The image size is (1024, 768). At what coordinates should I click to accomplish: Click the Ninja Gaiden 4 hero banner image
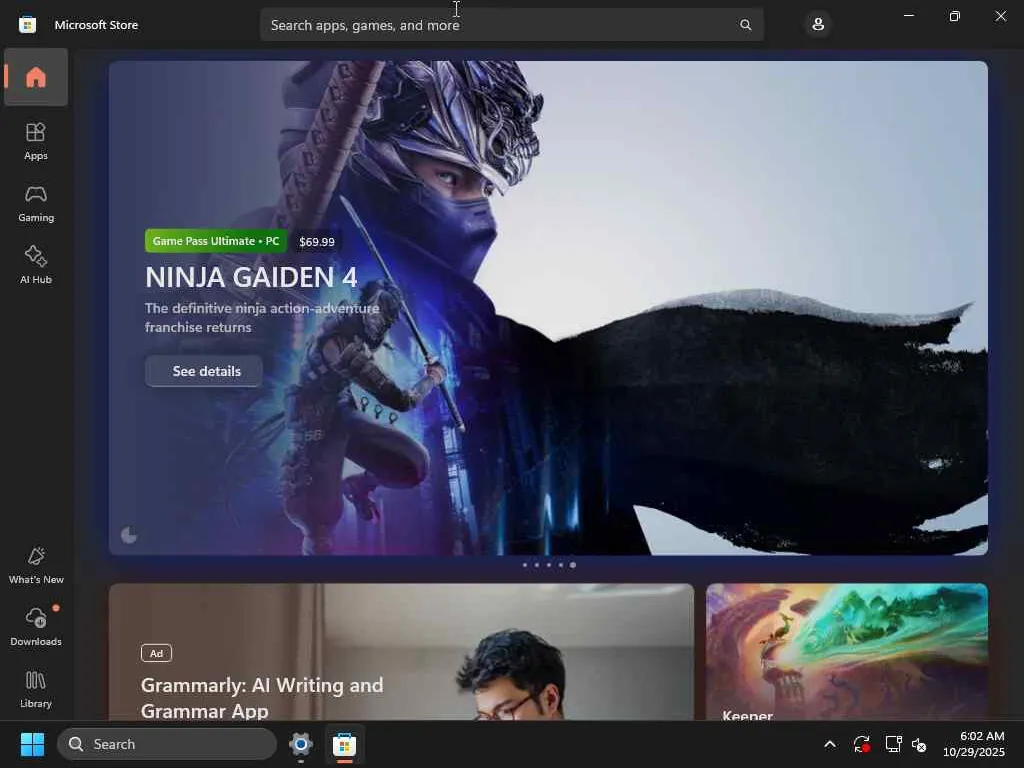548,308
